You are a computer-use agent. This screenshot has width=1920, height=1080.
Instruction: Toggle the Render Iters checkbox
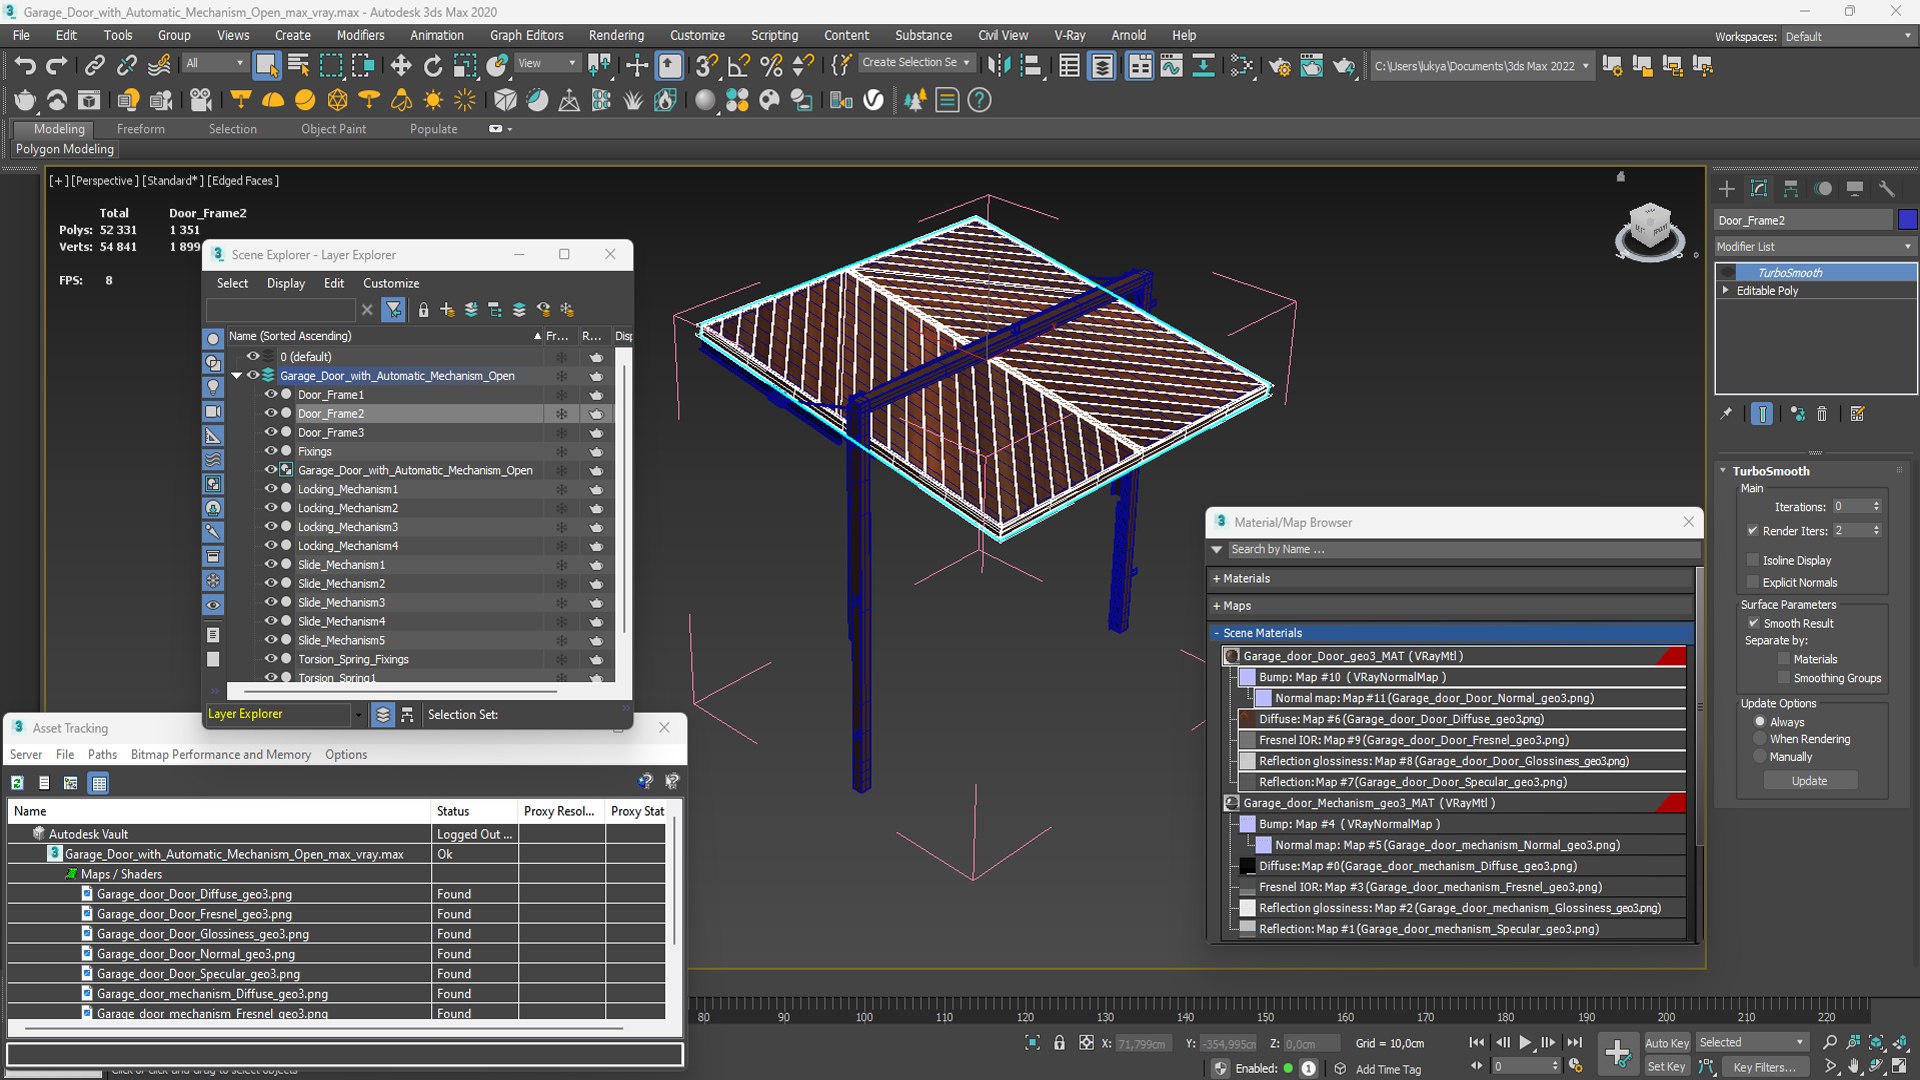(1753, 531)
